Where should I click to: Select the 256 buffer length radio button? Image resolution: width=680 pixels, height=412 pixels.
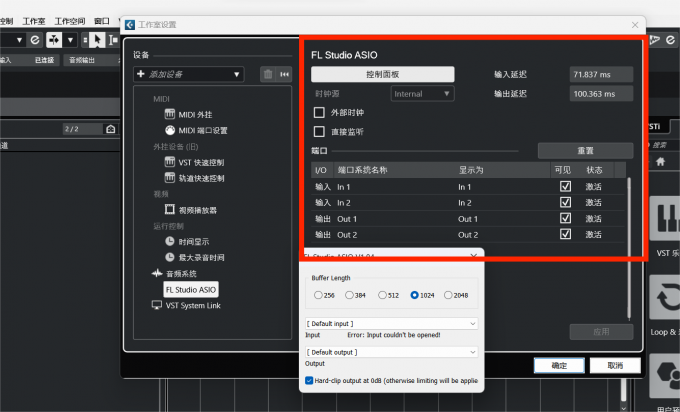[x=318, y=295]
